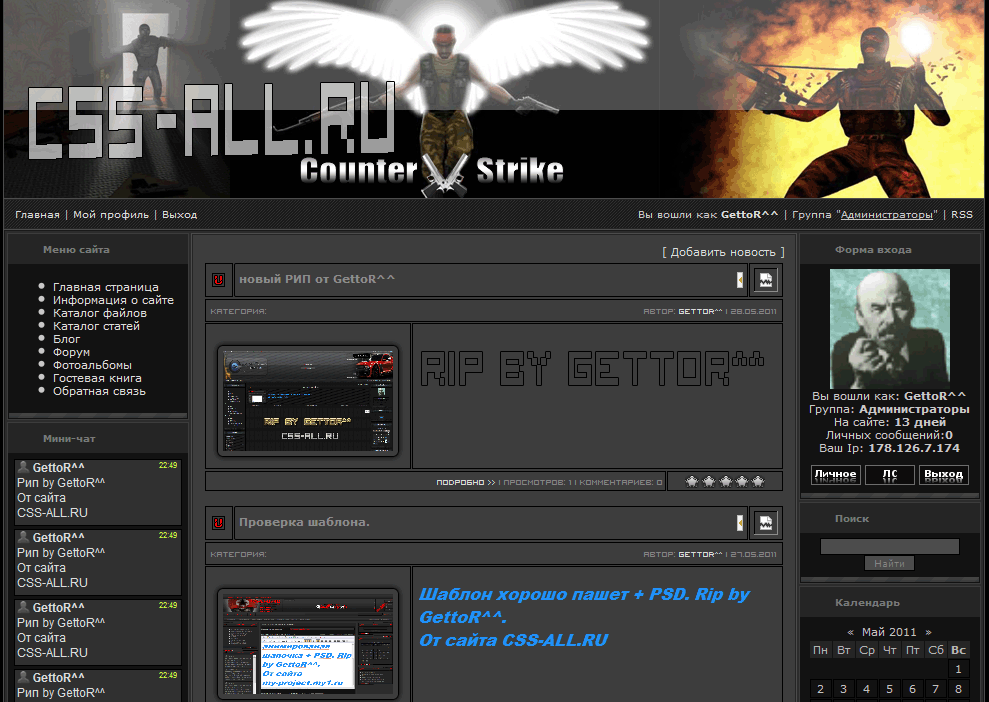Open the thumbnail of the "Проверка шаблона." post

point(308,643)
